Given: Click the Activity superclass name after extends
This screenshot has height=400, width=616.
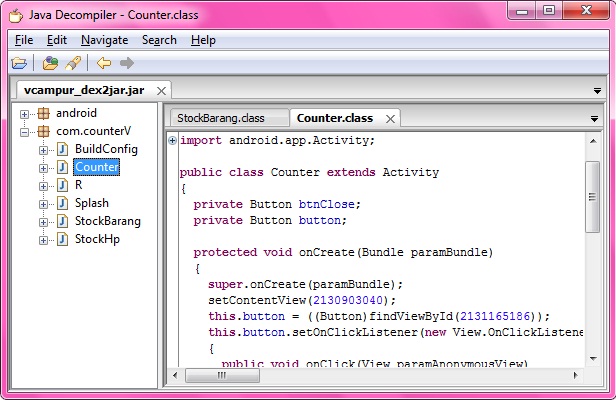Looking at the screenshot, I should click(411, 172).
